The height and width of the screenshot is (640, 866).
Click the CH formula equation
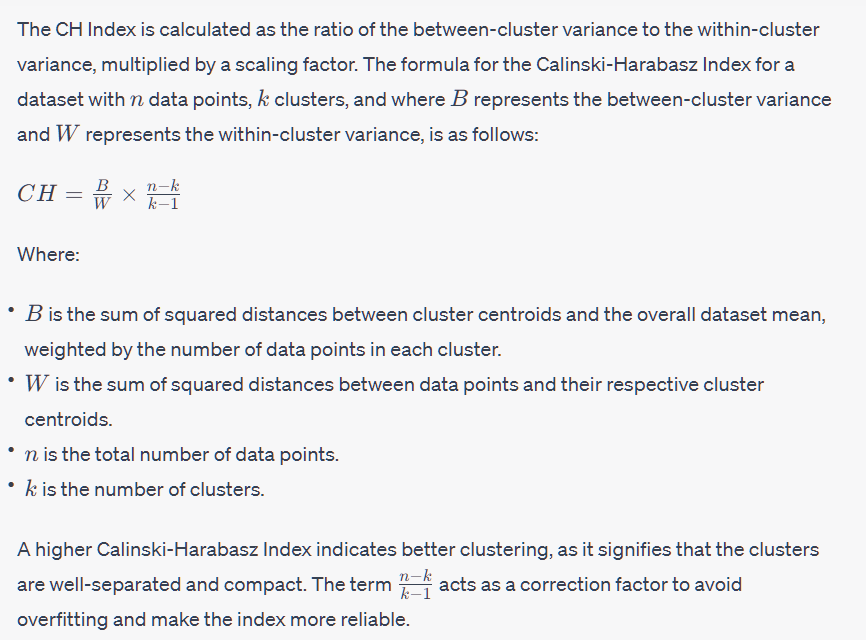point(98,194)
